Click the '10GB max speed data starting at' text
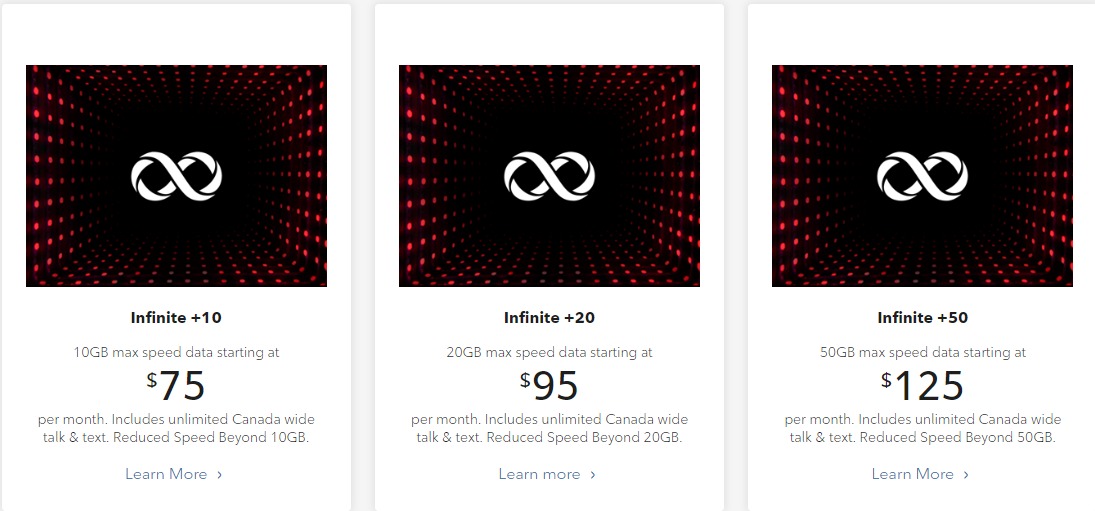1095x511 pixels. [x=177, y=353]
